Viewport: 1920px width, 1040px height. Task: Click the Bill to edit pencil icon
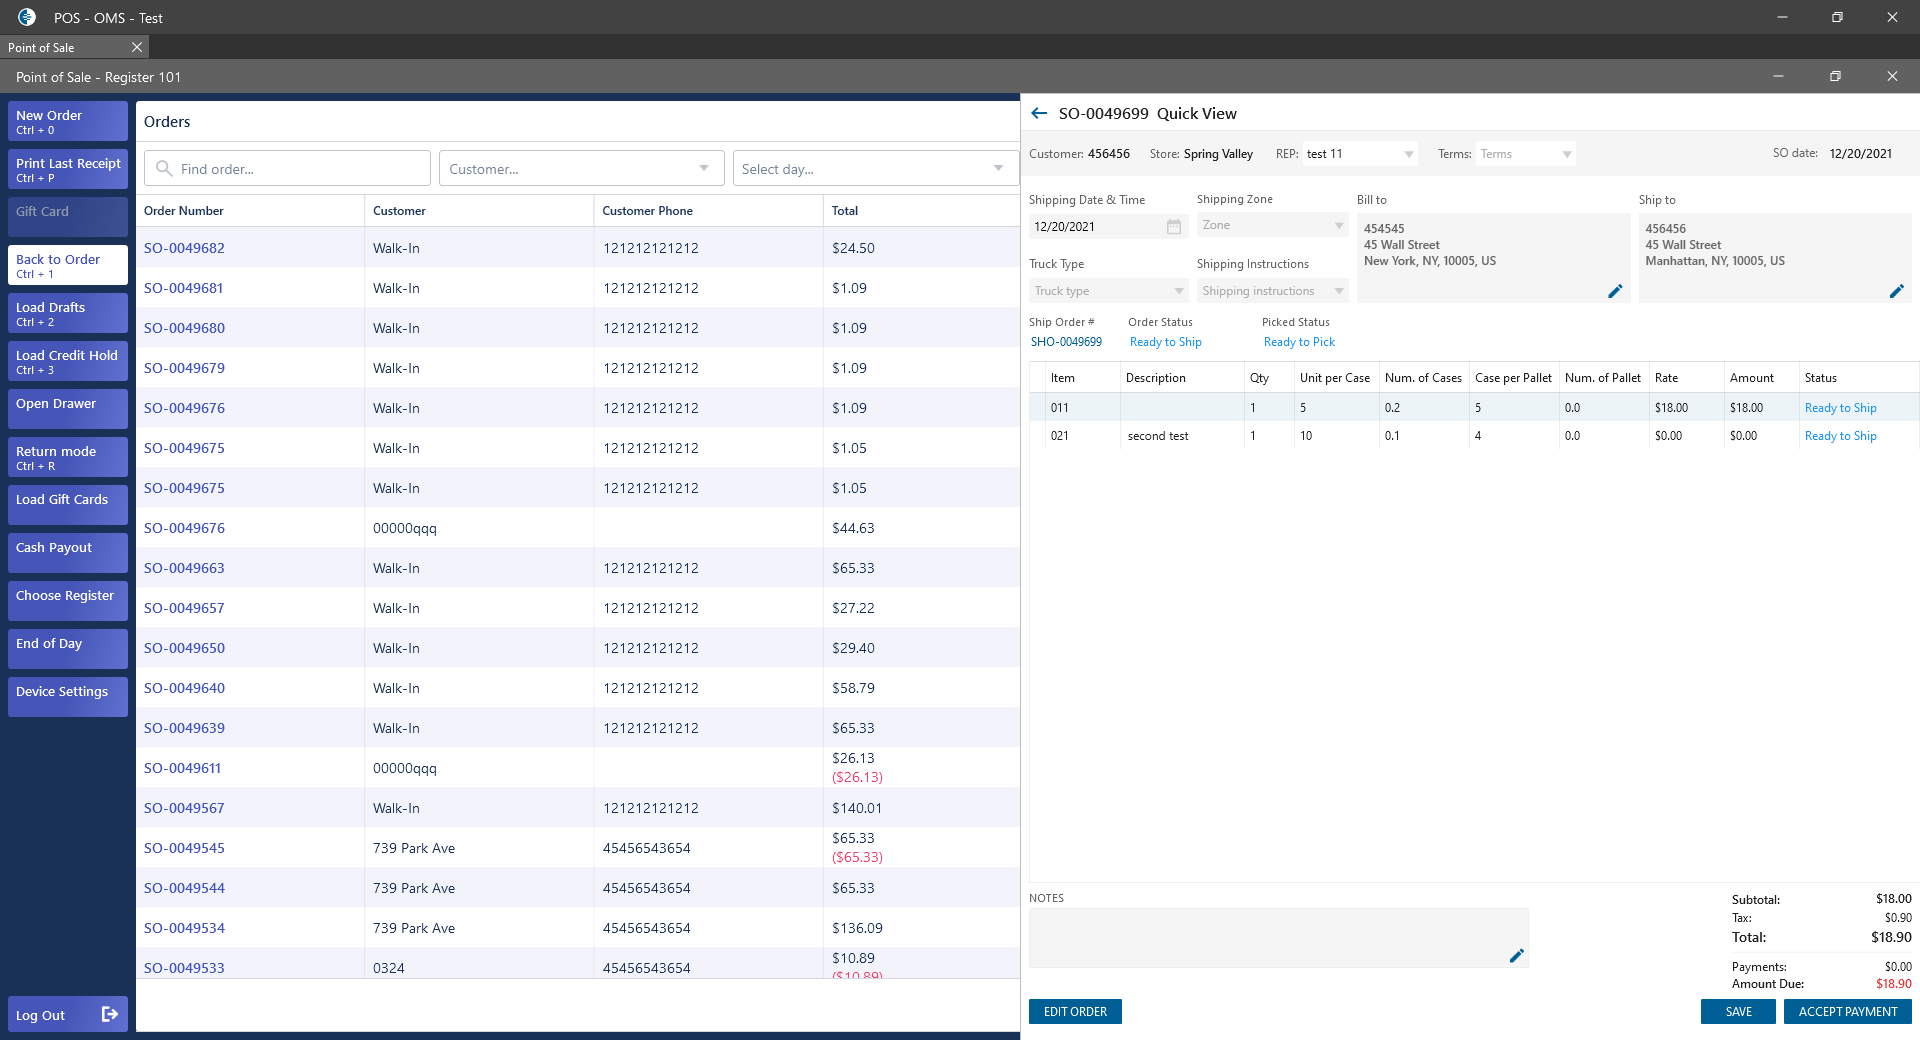pyautogui.click(x=1615, y=291)
